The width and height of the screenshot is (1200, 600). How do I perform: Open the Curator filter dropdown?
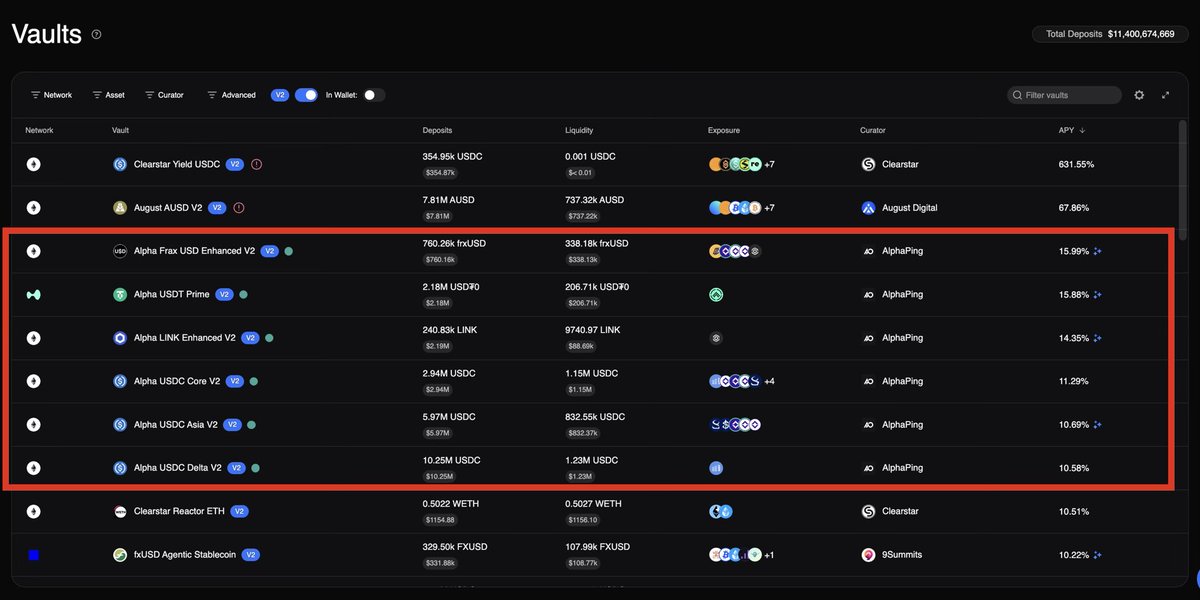tap(164, 95)
